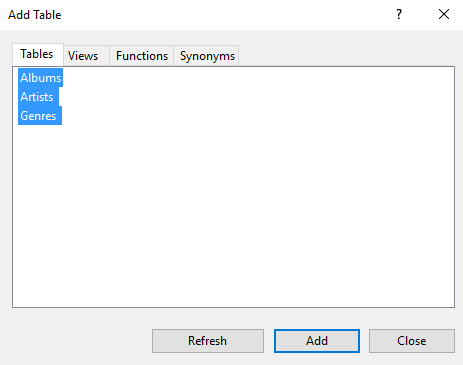Select the Artists table
This screenshot has height=365, width=463.
(x=38, y=97)
